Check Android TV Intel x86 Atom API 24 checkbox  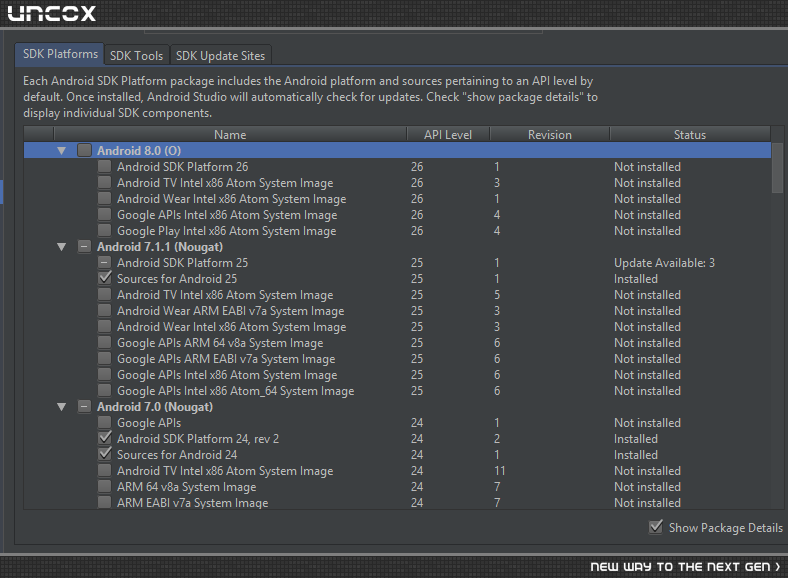[105, 470]
